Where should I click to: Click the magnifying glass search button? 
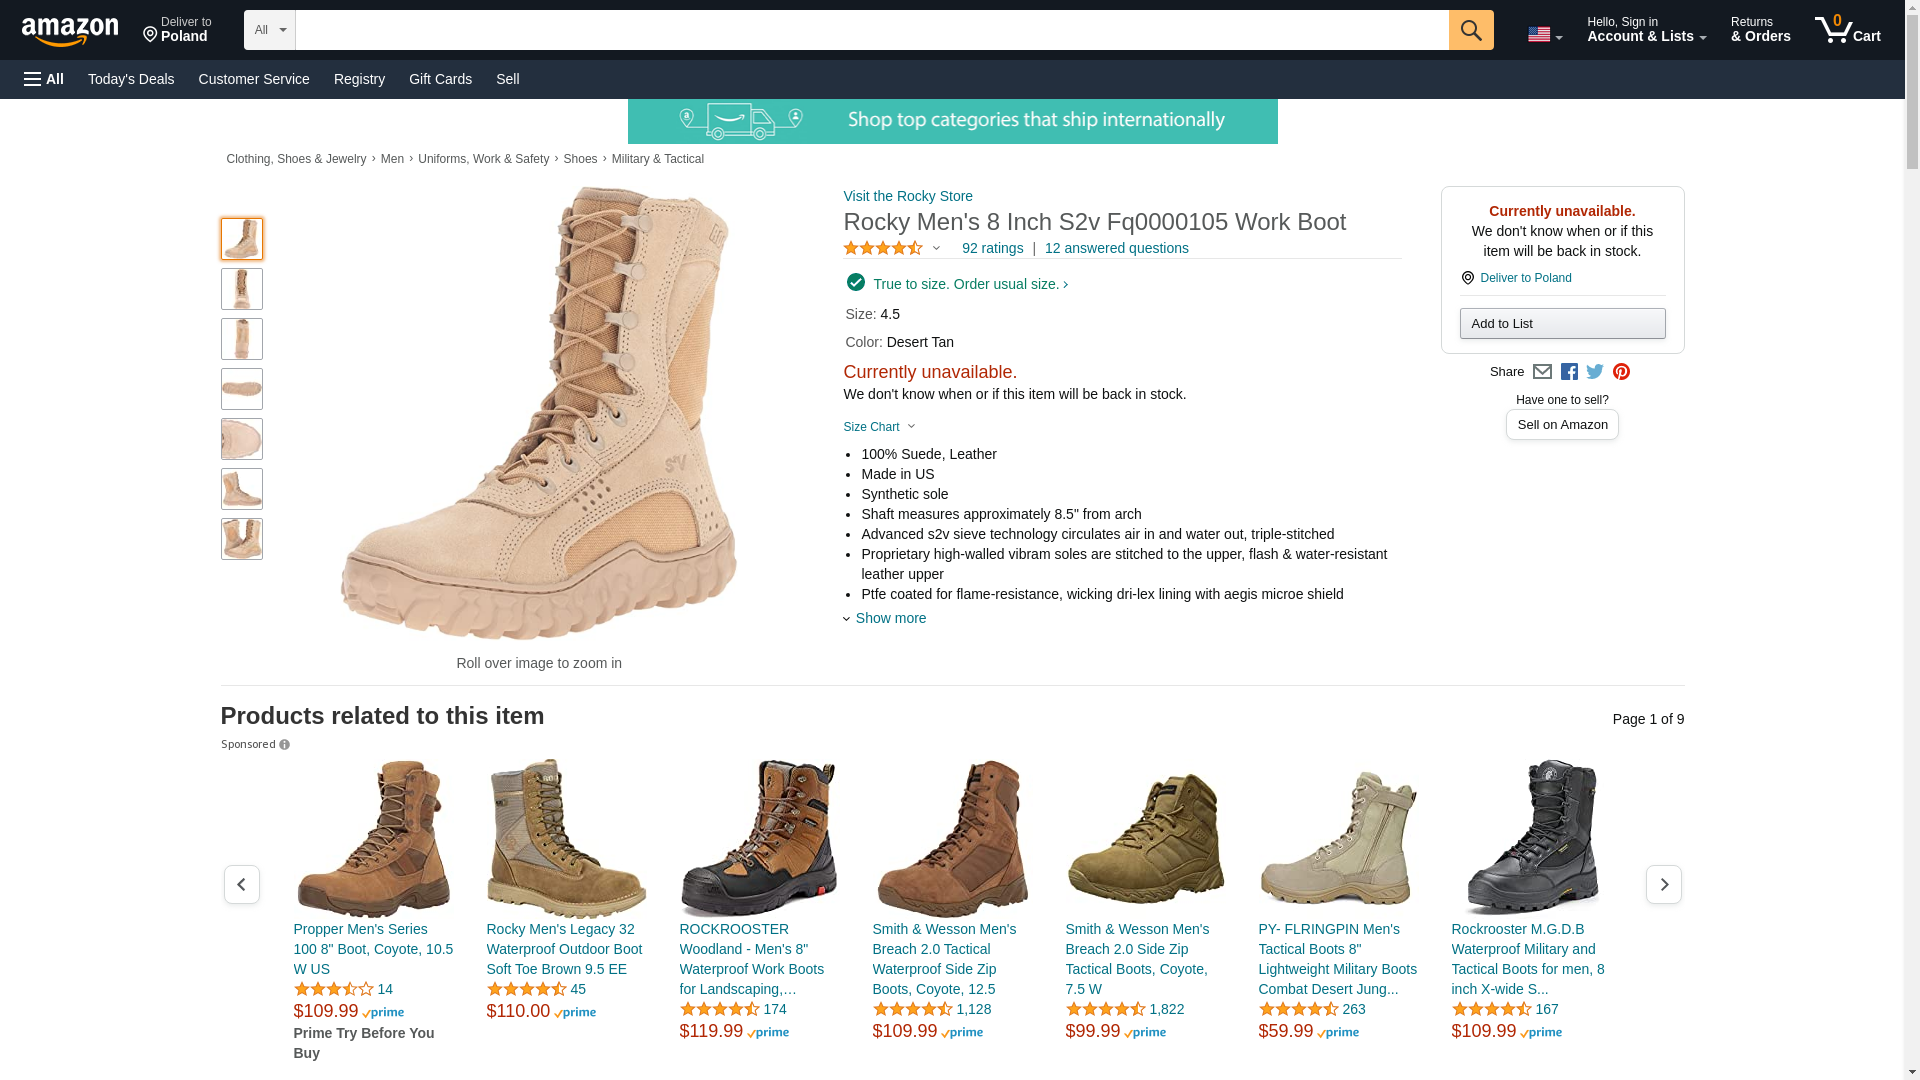coord(1470,30)
